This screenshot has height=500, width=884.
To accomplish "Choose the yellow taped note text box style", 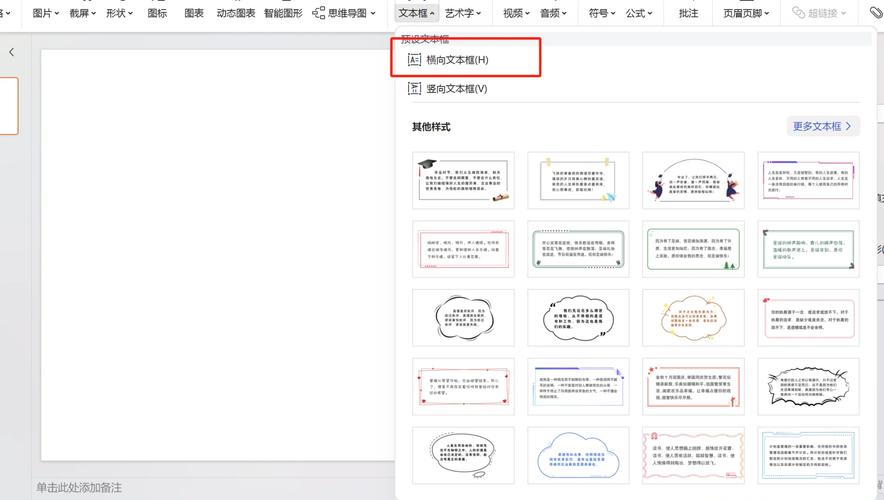I will pyautogui.click(x=578, y=180).
